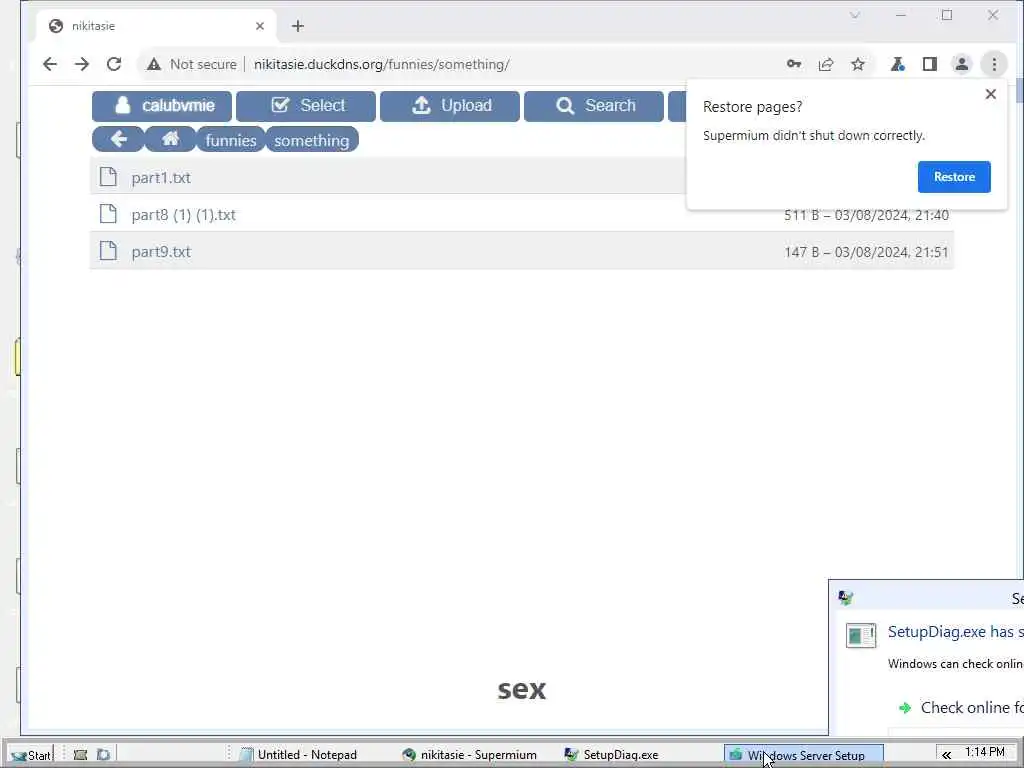Close the nikitasie tab

[260, 26]
